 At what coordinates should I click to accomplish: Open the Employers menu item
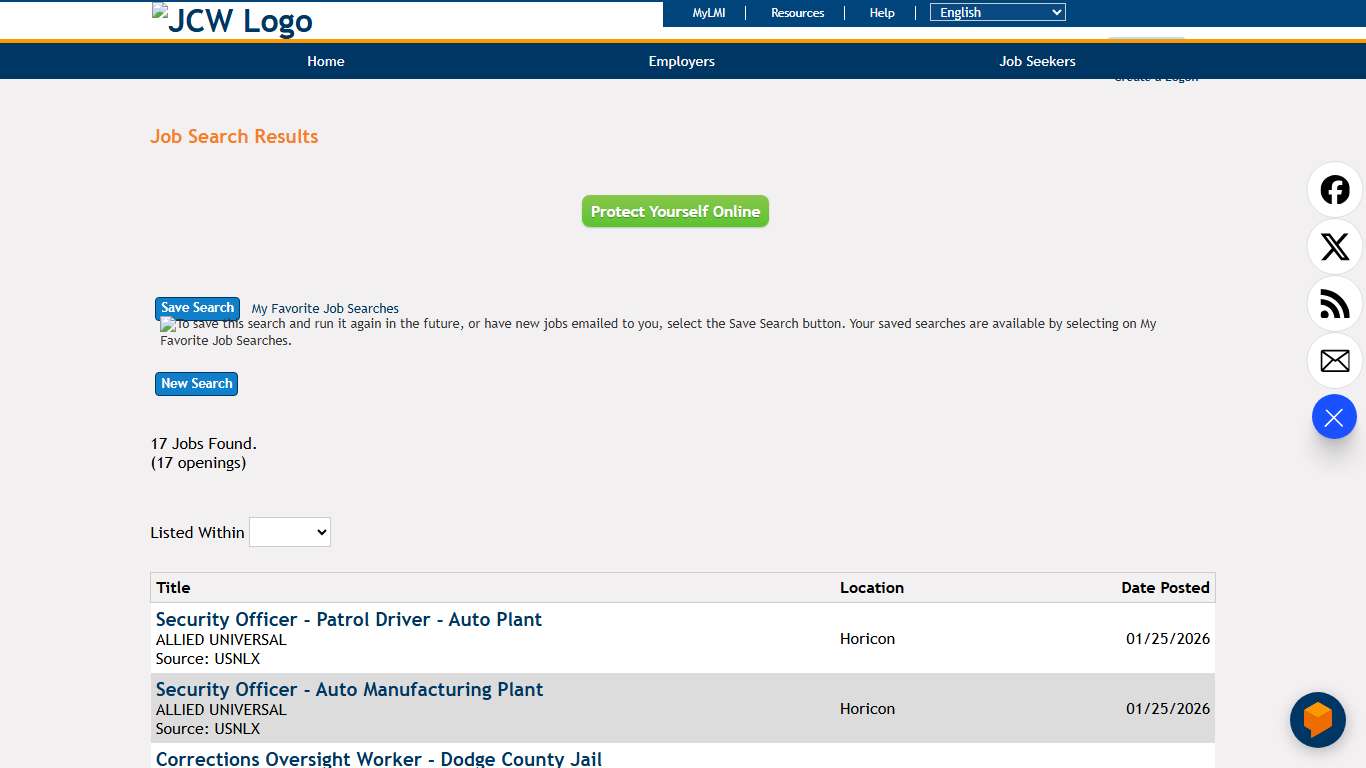click(681, 61)
